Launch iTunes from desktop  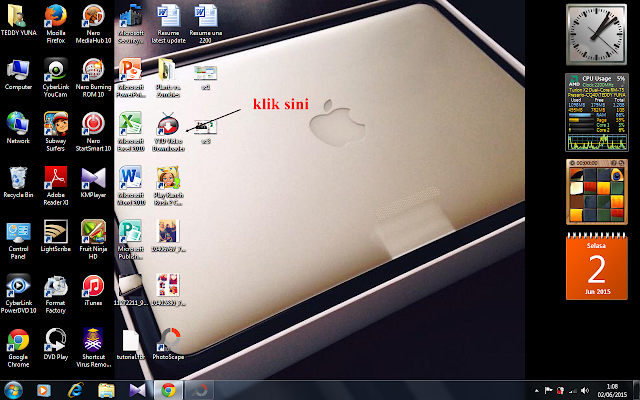[93, 290]
